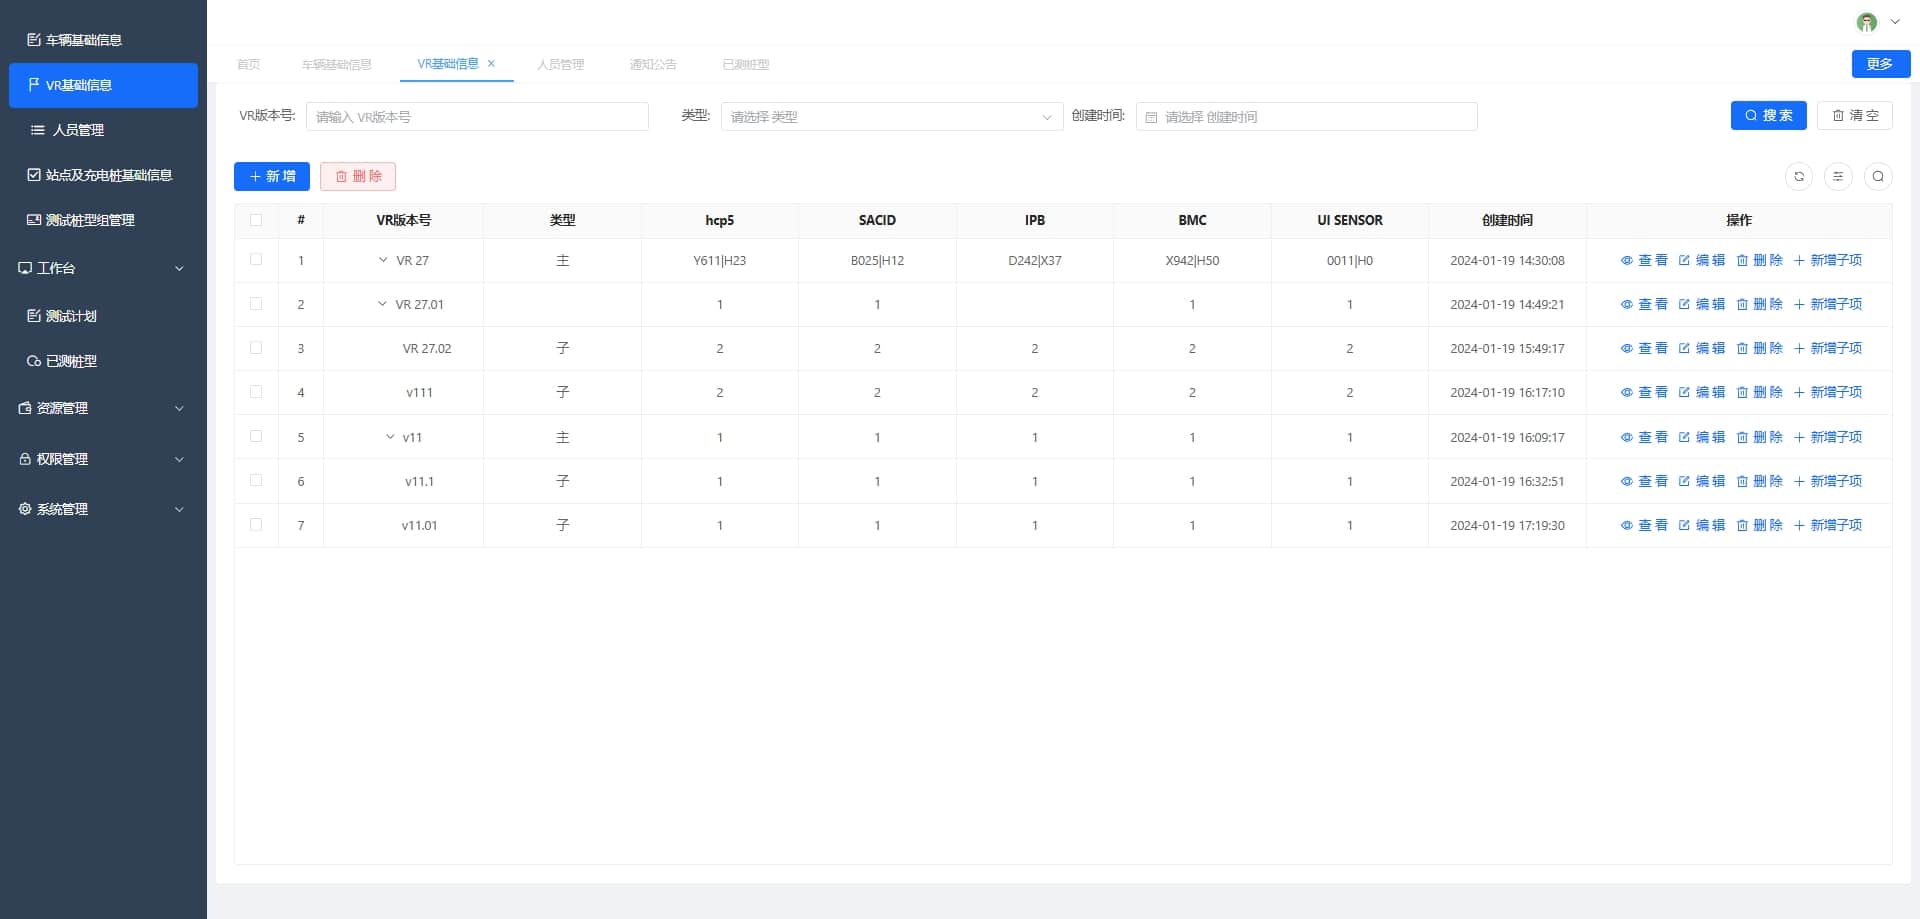Open the user avatar menu
Screen dimensions: 1920x919
pyautogui.click(x=1866, y=22)
